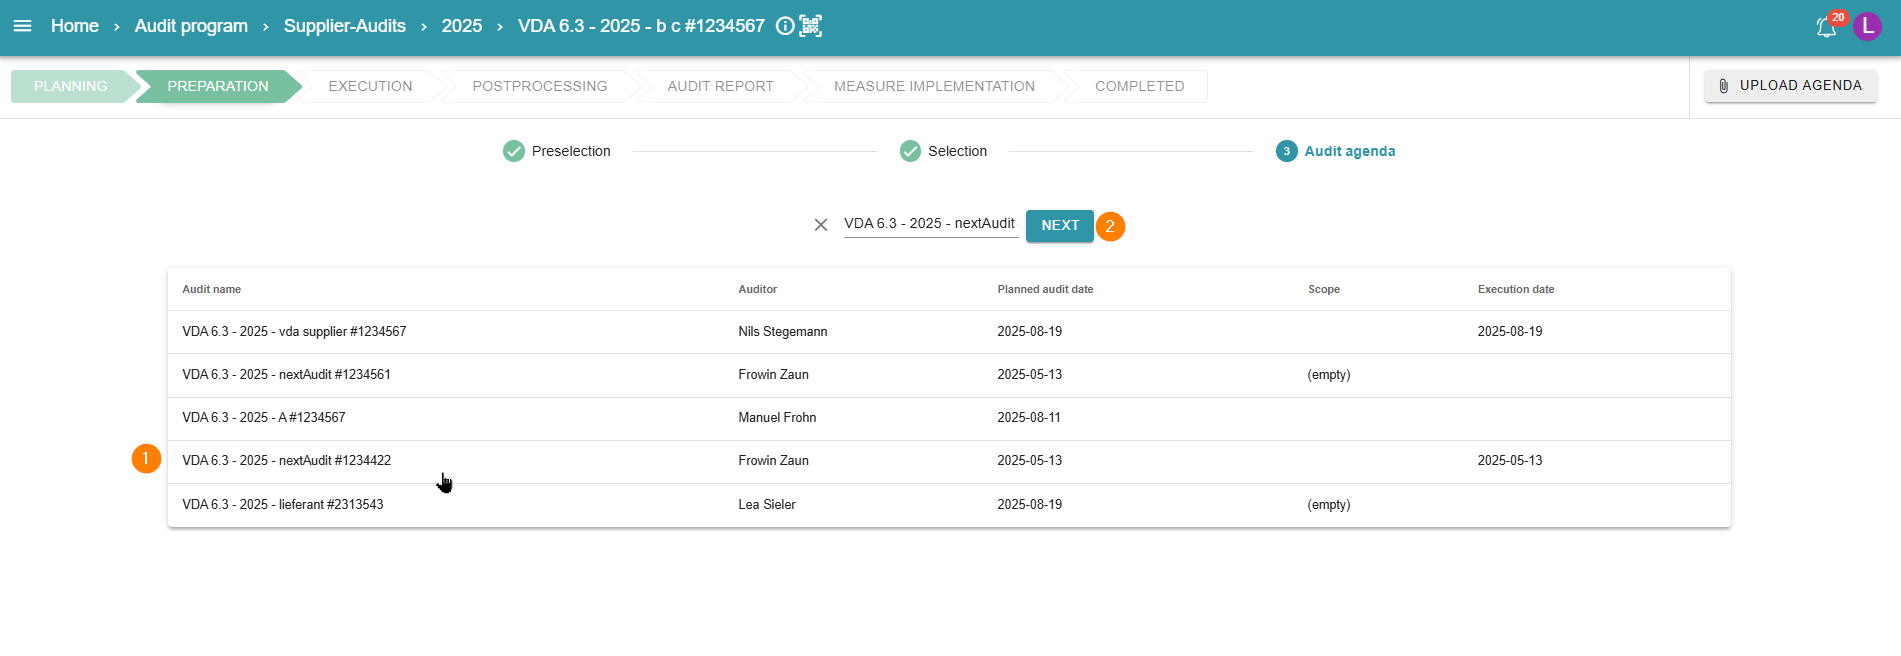
Task: Open the Measure Implementation phase tab
Action: (934, 86)
